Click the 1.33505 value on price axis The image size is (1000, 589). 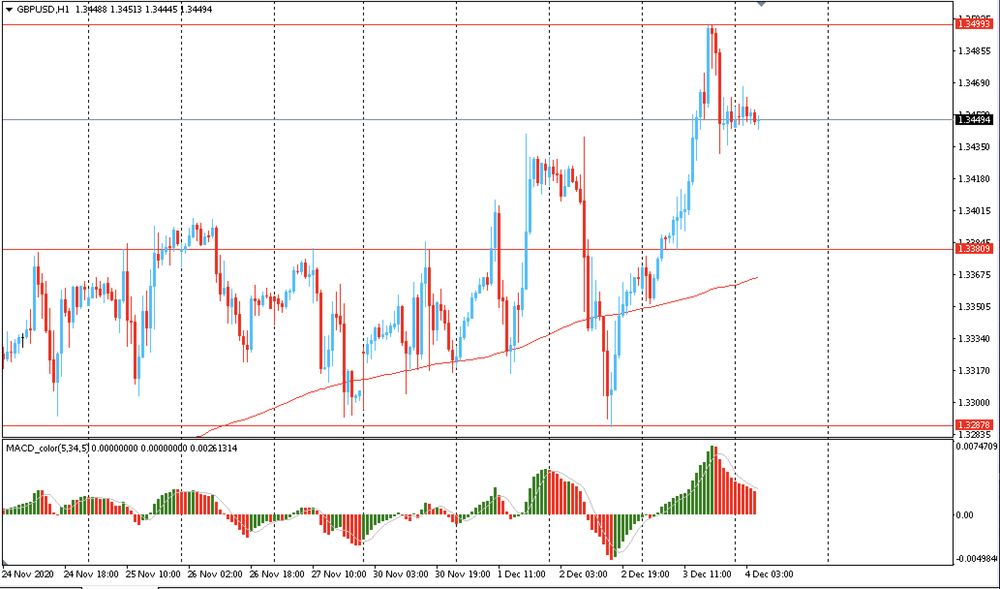(973, 307)
